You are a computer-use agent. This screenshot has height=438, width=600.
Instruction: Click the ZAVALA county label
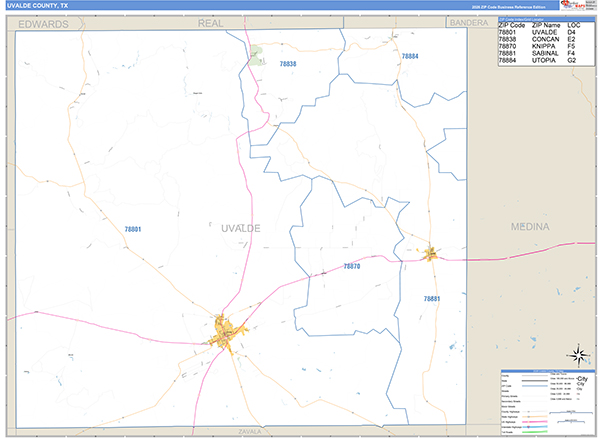point(250,431)
